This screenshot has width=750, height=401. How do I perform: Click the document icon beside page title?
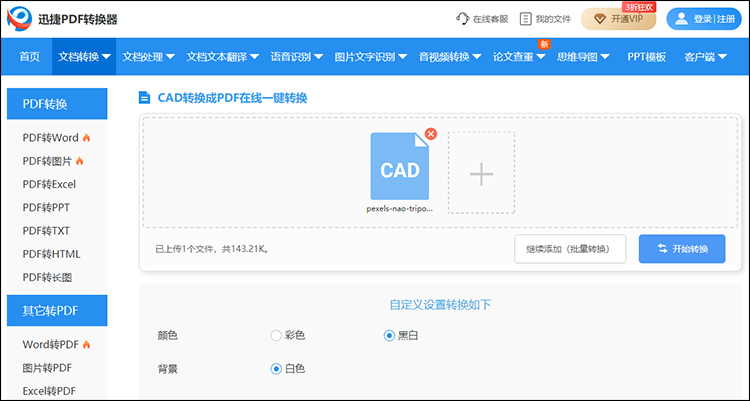144,98
